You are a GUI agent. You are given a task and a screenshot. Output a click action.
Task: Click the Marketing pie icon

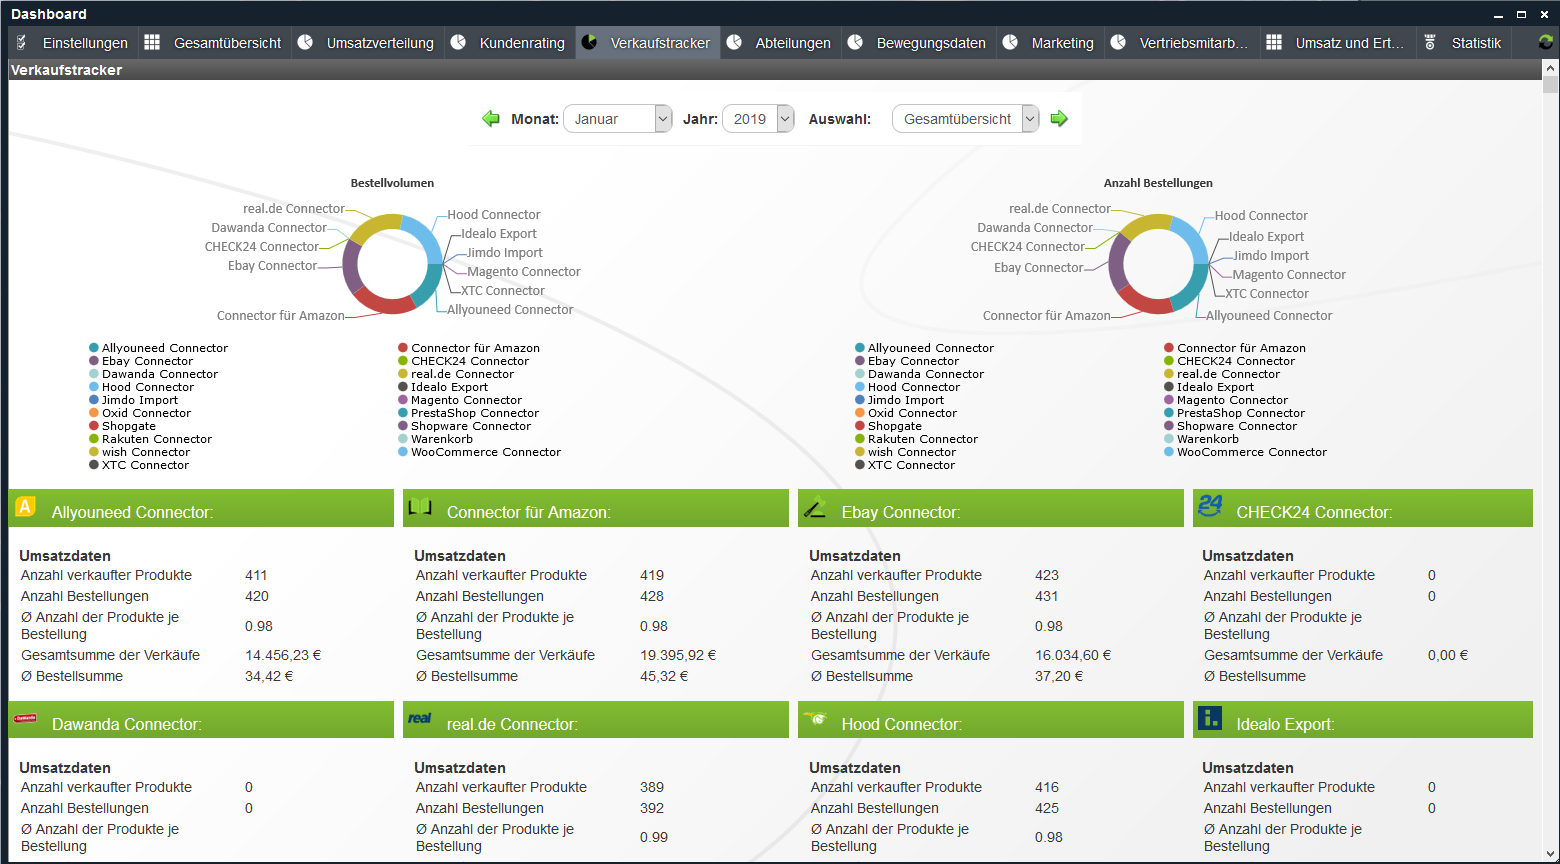pyautogui.click(x=1010, y=42)
